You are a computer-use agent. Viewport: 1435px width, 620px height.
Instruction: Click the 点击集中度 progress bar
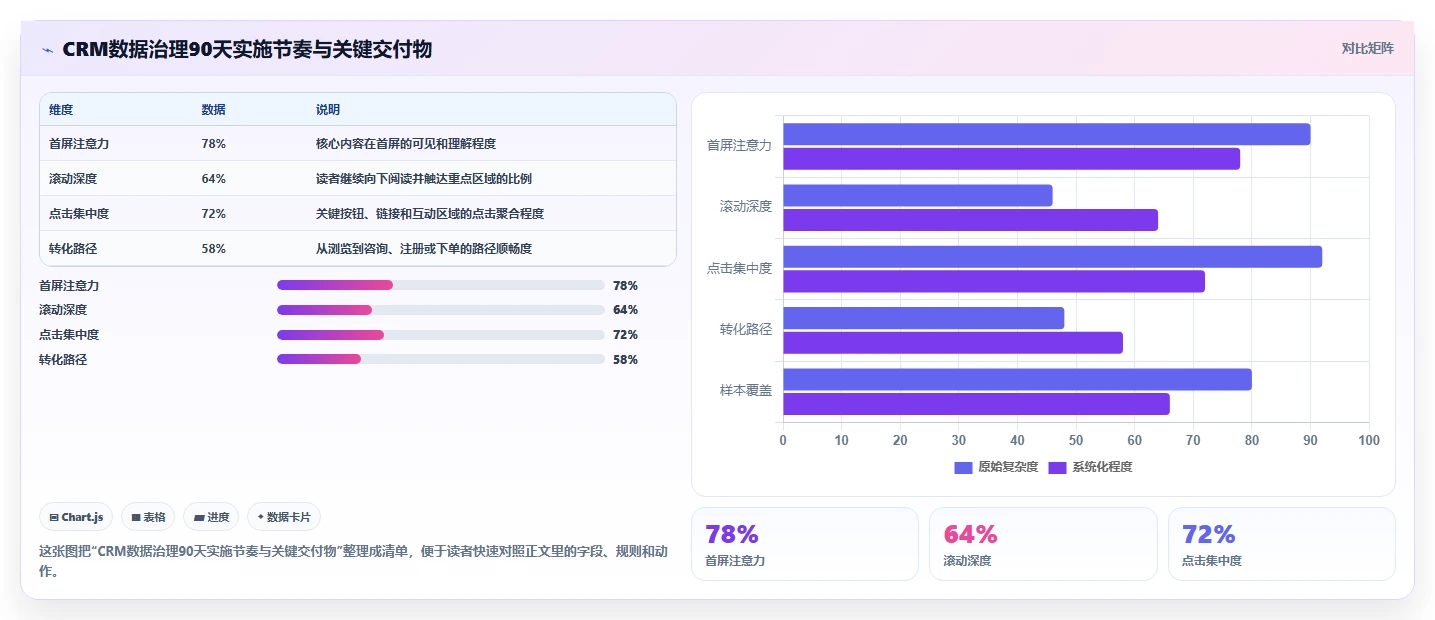(440, 335)
